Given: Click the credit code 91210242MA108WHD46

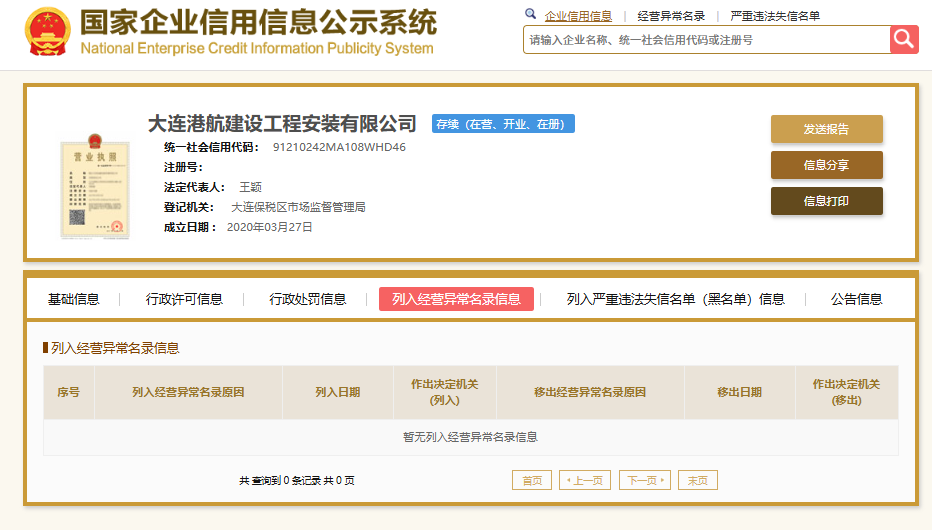Looking at the screenshot, I should click(x=339, y=147).
